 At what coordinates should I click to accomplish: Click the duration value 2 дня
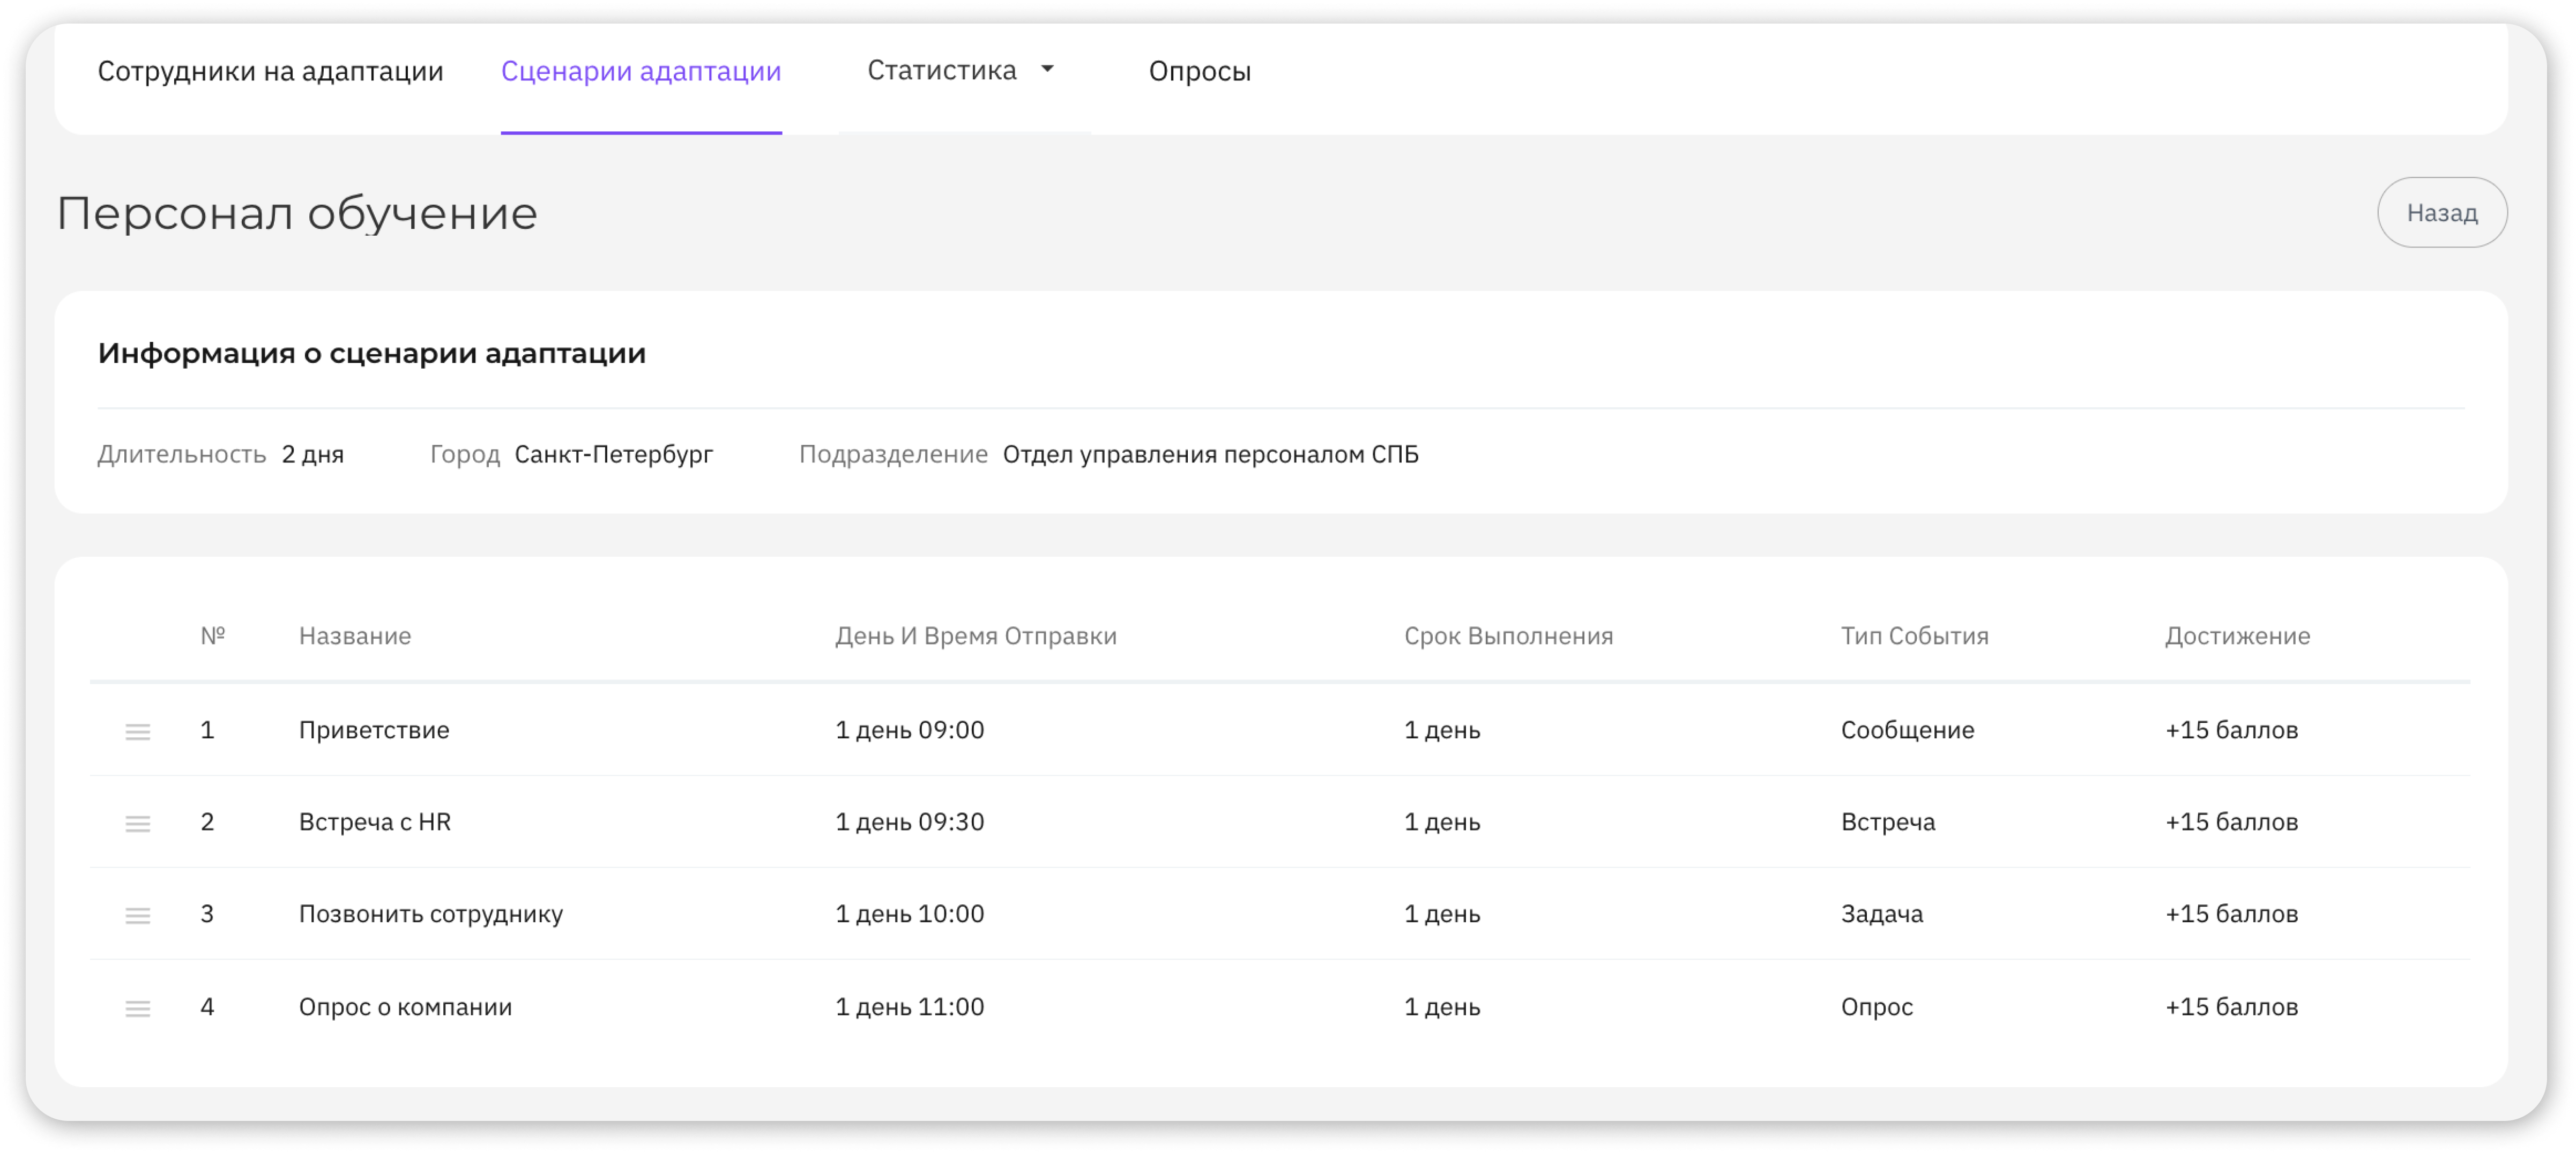point(312,454)
